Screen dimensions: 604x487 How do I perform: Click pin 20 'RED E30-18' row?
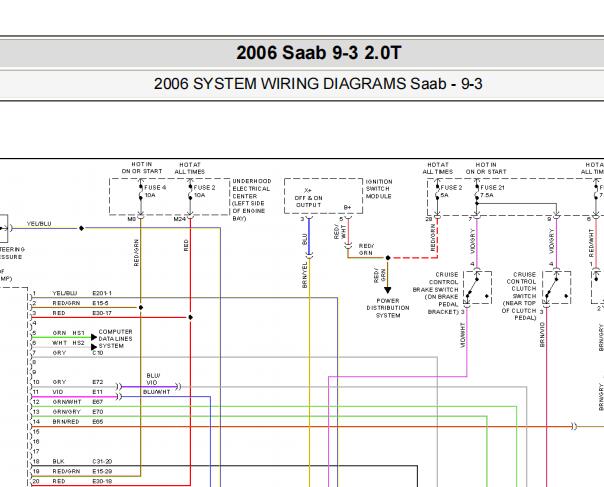point(72,482)
